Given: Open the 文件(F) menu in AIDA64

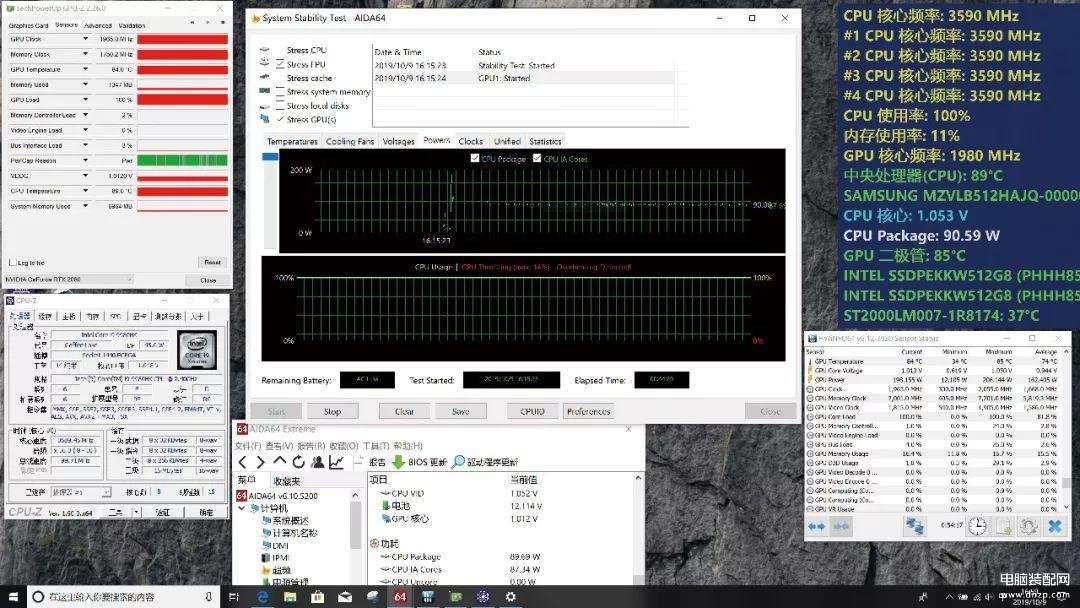Looking at the screenshot, I should point(248,445).
